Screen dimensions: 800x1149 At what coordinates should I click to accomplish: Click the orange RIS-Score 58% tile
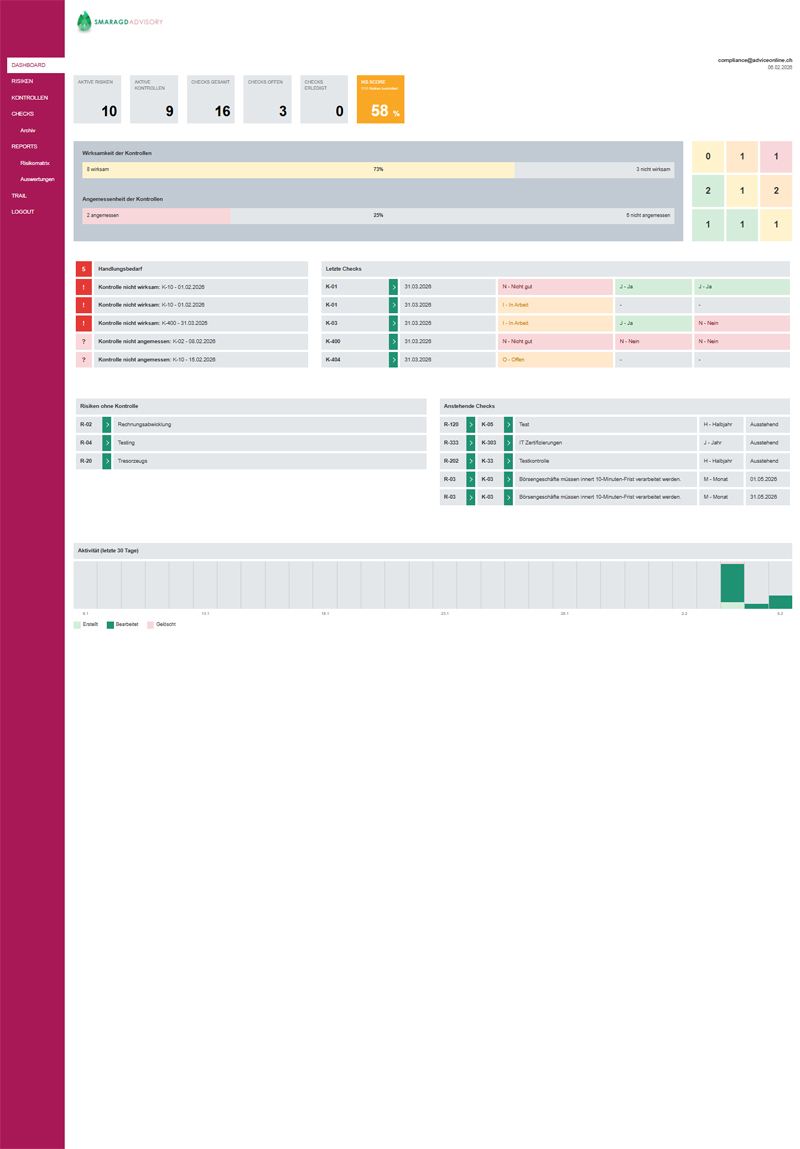pyautogui.click(x=380, y=99)
